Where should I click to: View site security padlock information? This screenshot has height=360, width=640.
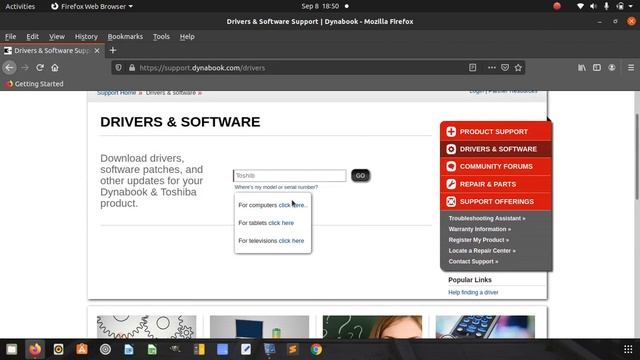(x=131, y=68)
